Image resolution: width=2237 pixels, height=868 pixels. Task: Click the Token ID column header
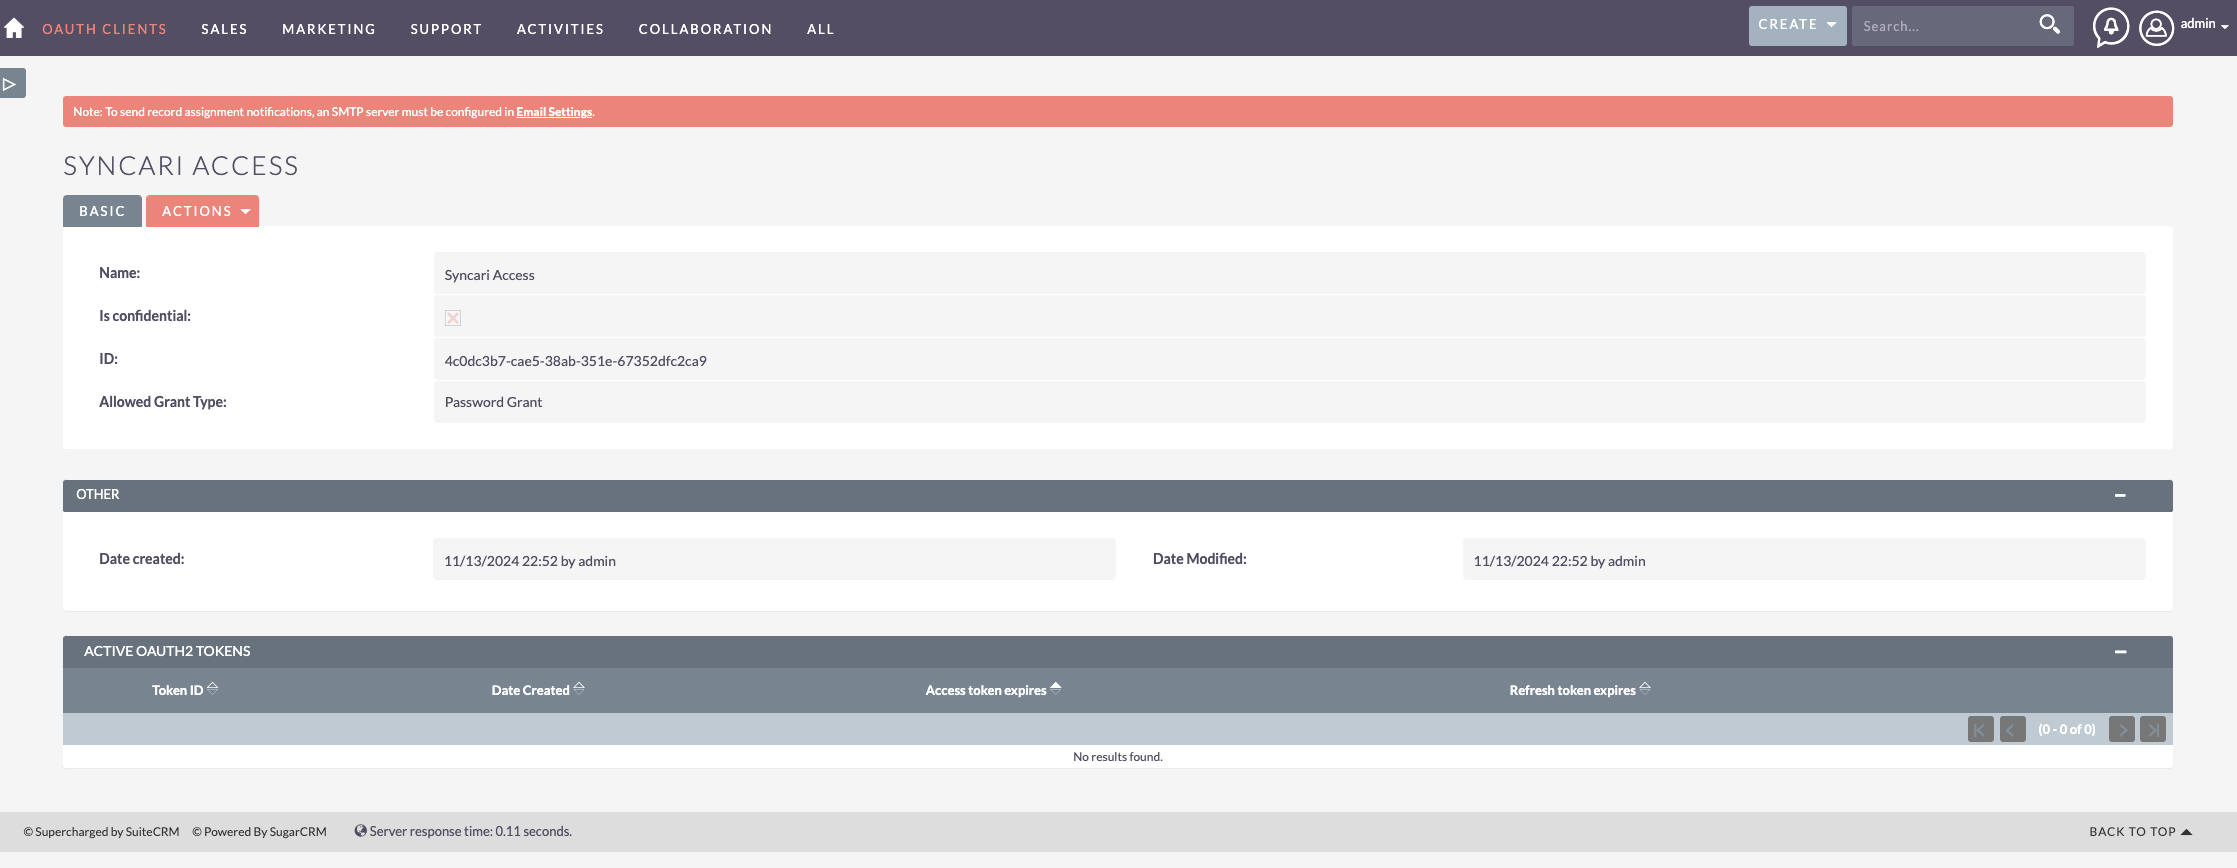177,690
